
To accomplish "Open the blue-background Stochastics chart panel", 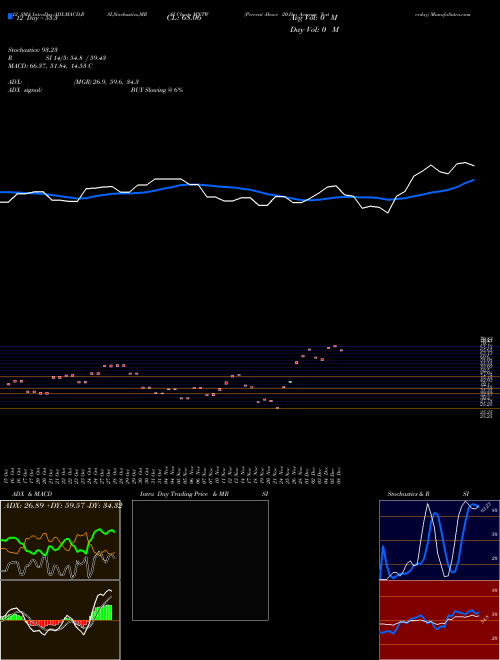I will (439, 540).
